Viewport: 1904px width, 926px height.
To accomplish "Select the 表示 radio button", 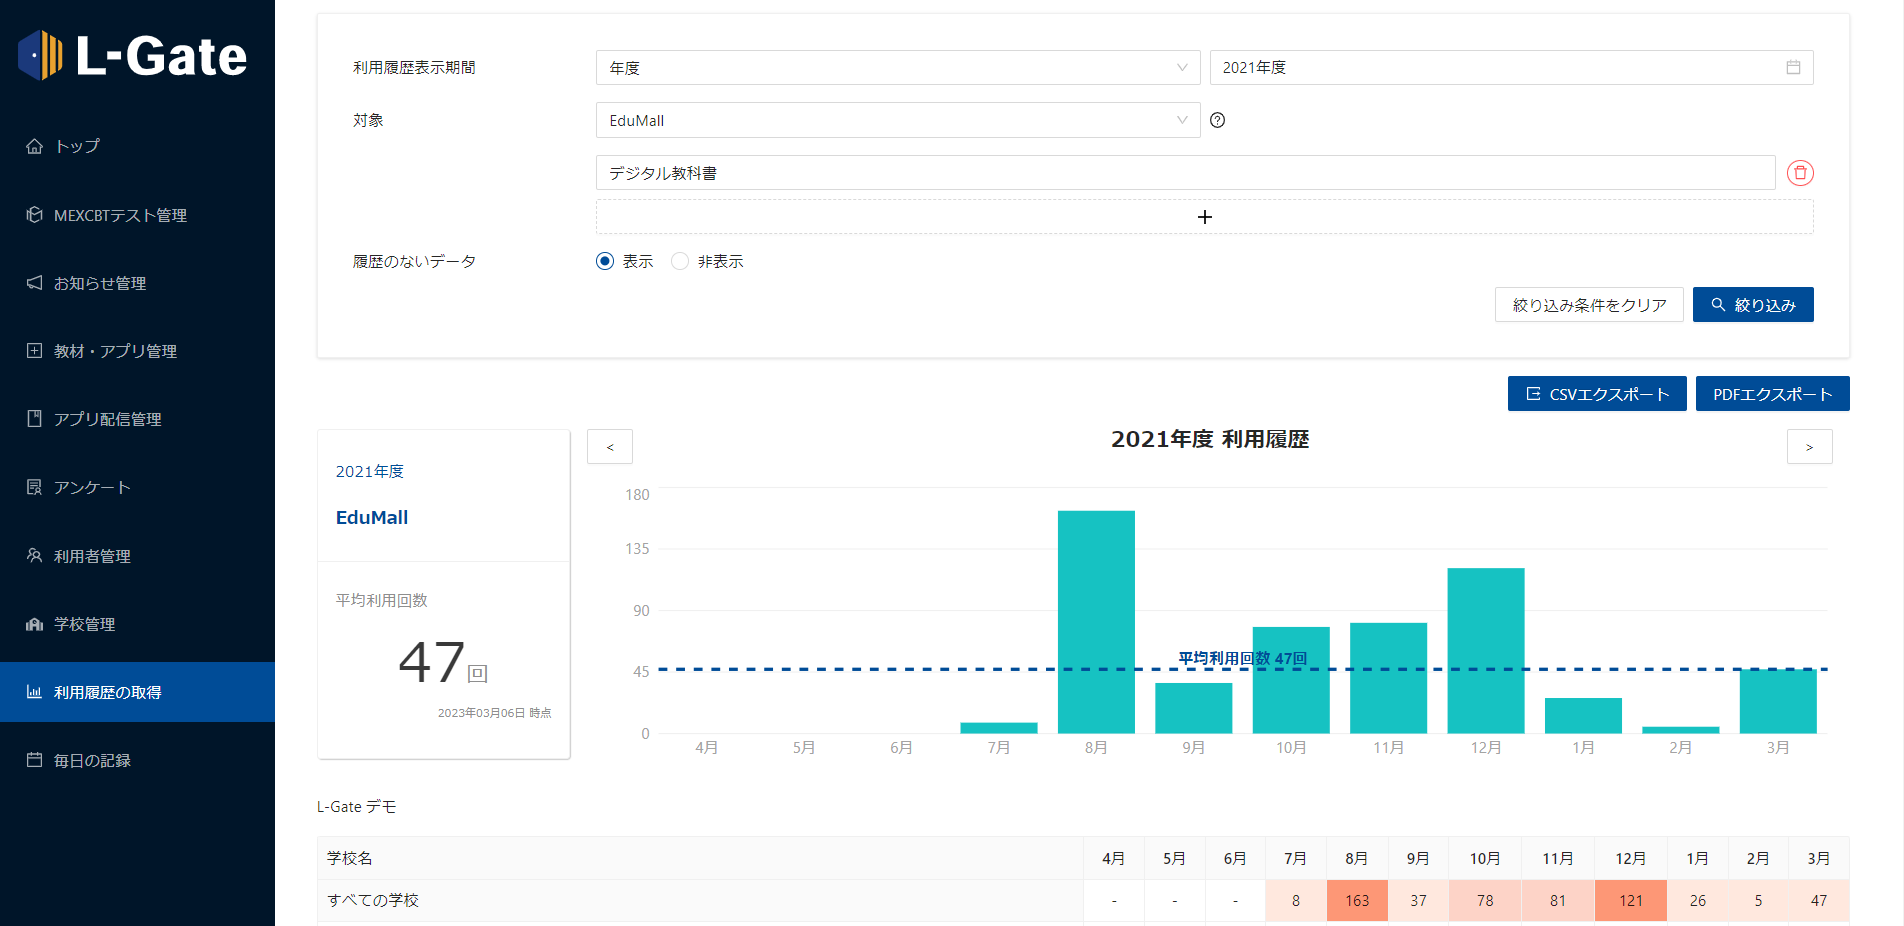I will (x=605, y=261).
